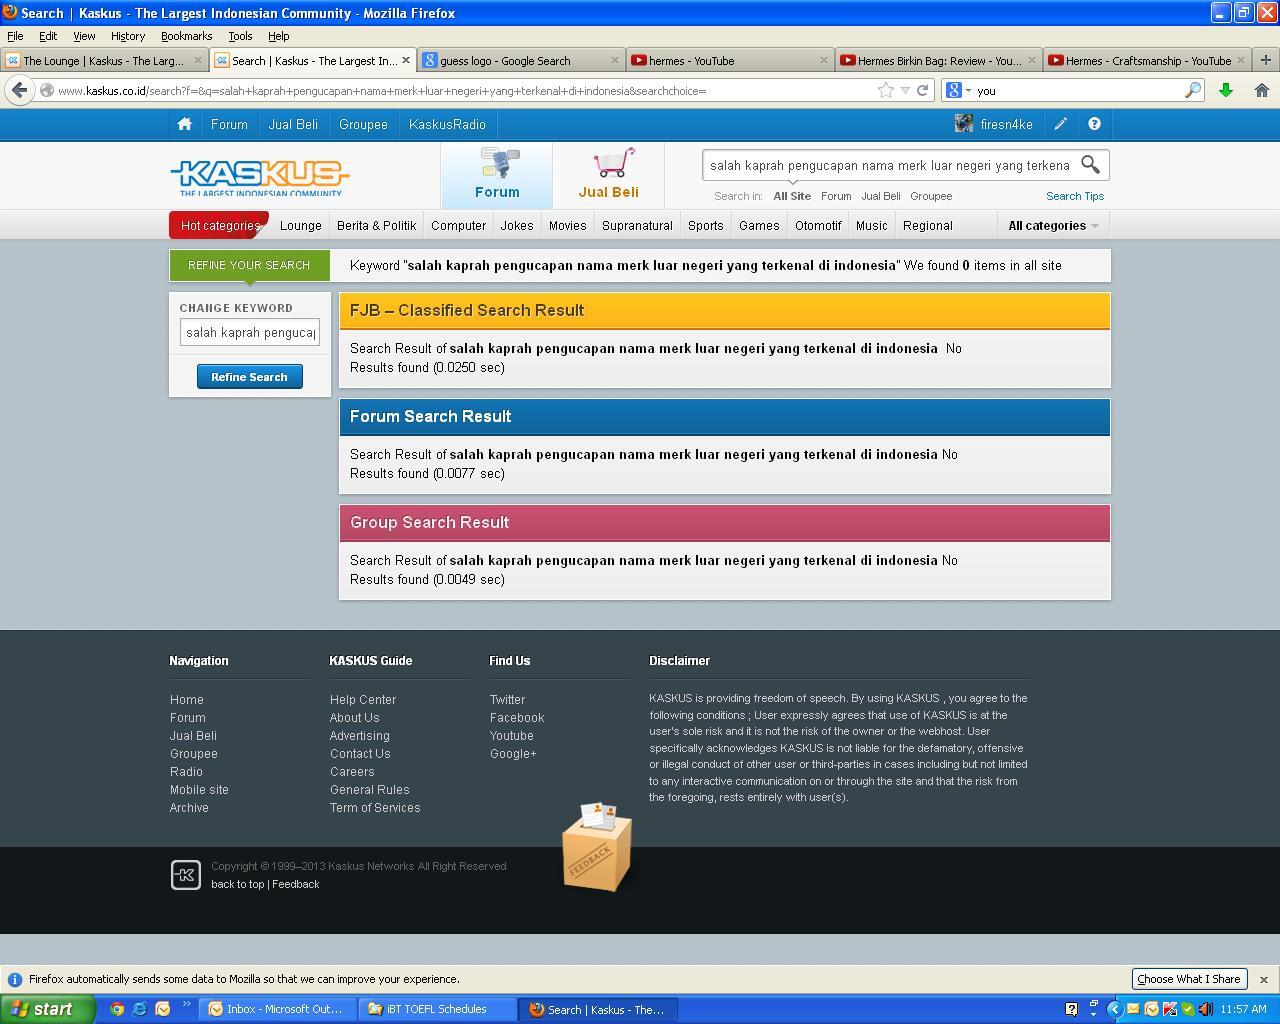Click the browser back arrow button
This screenshot has width=1280, height=1024.
[x=19, y=90]
